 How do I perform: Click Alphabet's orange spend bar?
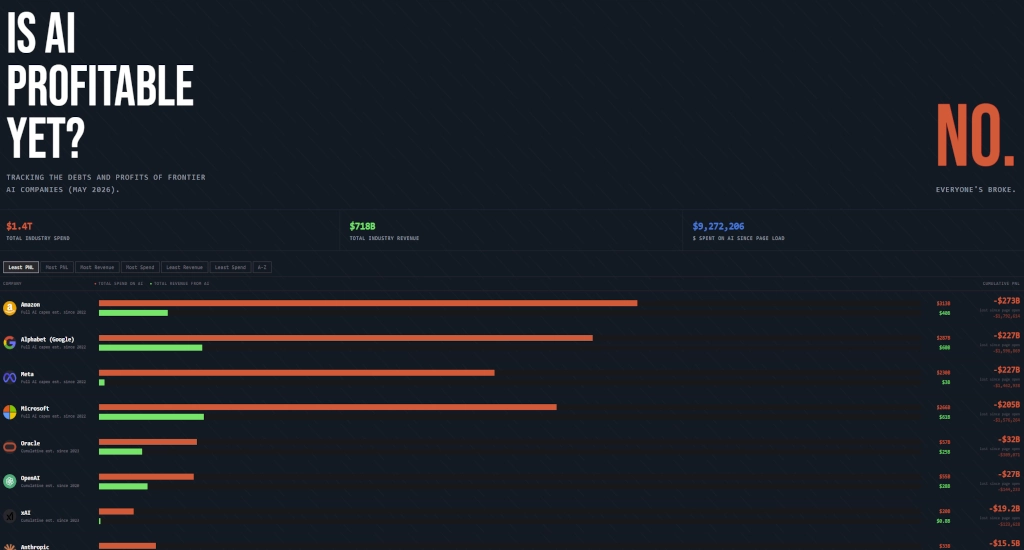(x=345, y=338)
